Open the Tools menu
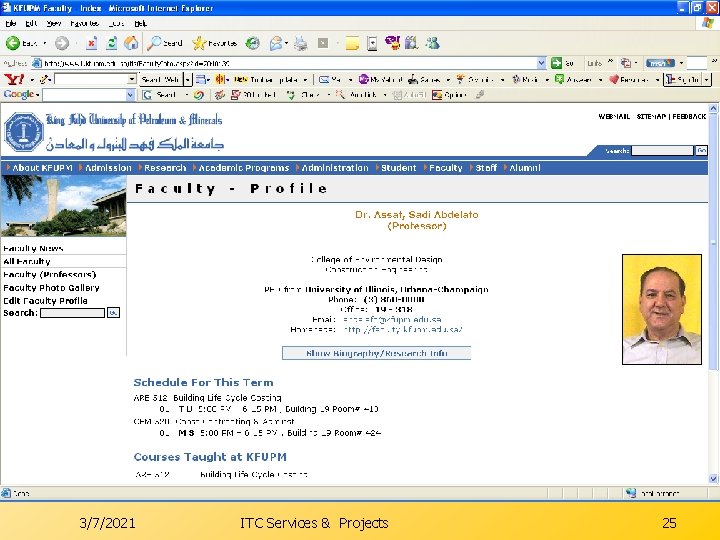This screenshot has width=720, height=540. (x=116, y=23)
